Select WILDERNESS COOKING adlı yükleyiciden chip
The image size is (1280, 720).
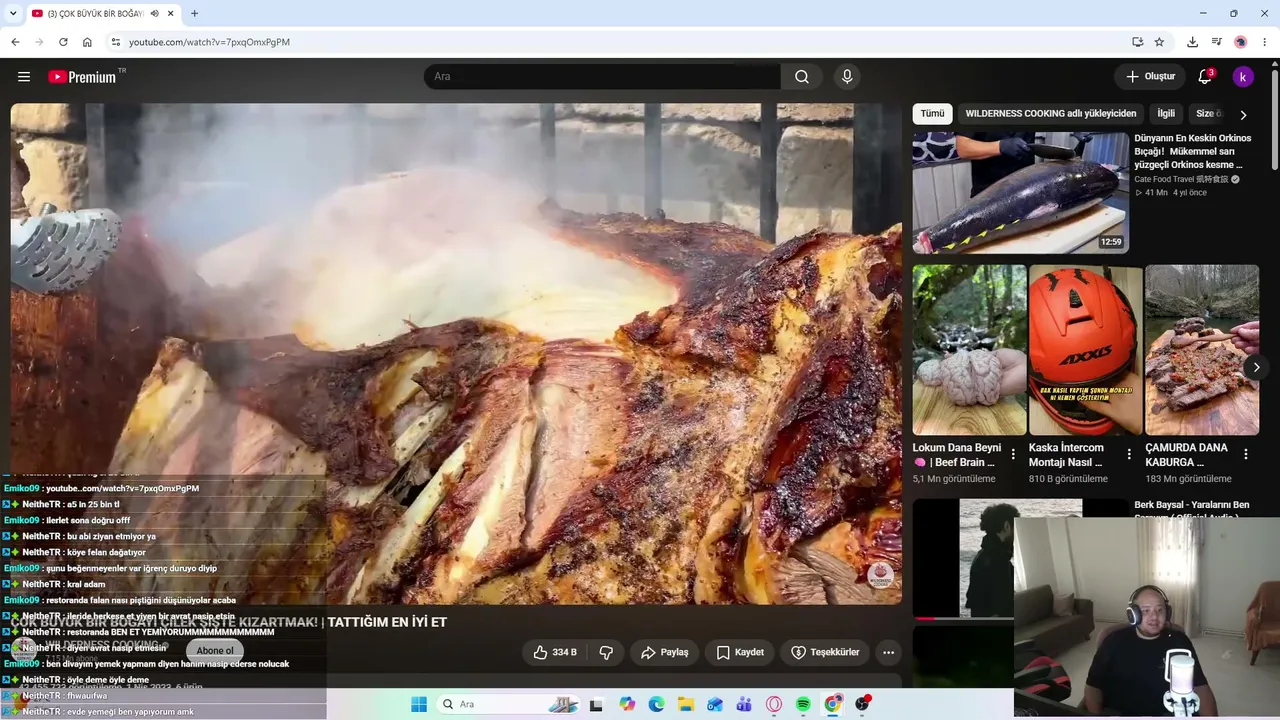click(1051, 114)
